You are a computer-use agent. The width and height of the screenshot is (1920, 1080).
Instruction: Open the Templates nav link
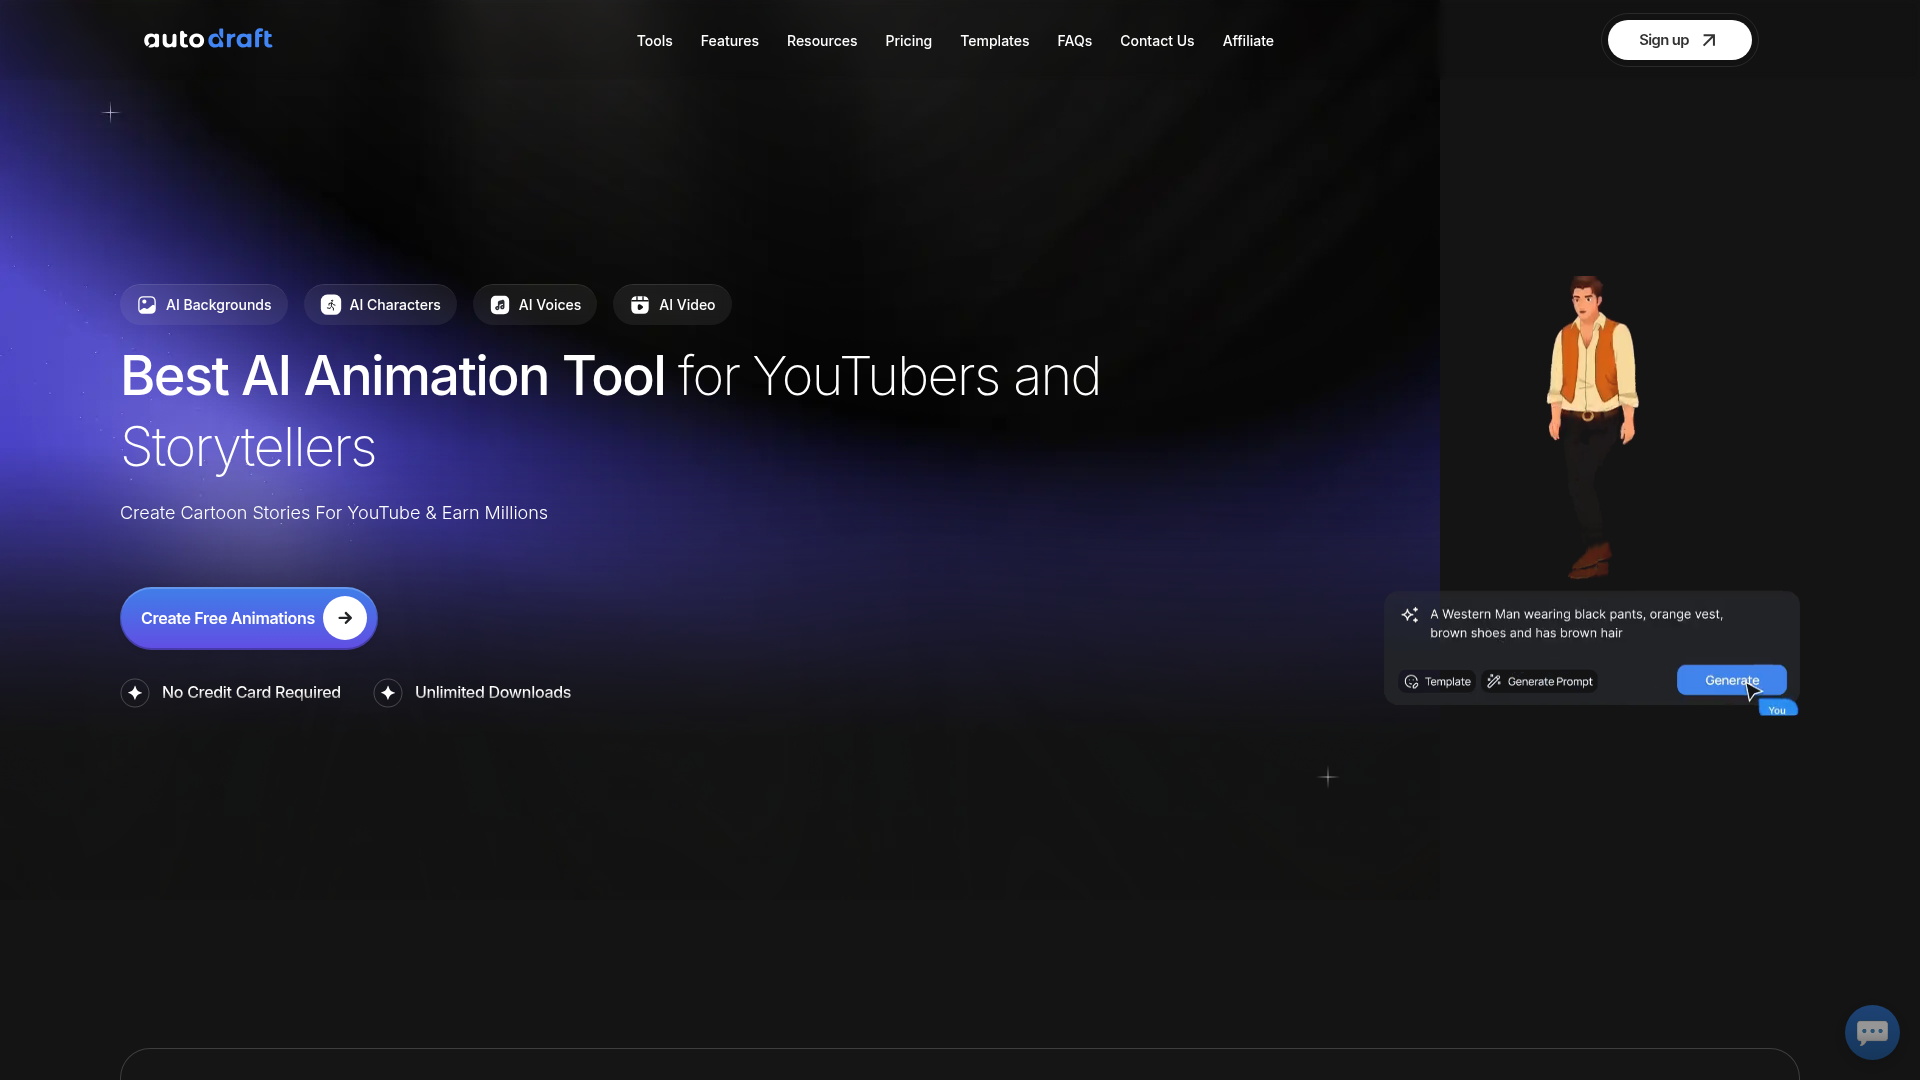tap(994, 41)
